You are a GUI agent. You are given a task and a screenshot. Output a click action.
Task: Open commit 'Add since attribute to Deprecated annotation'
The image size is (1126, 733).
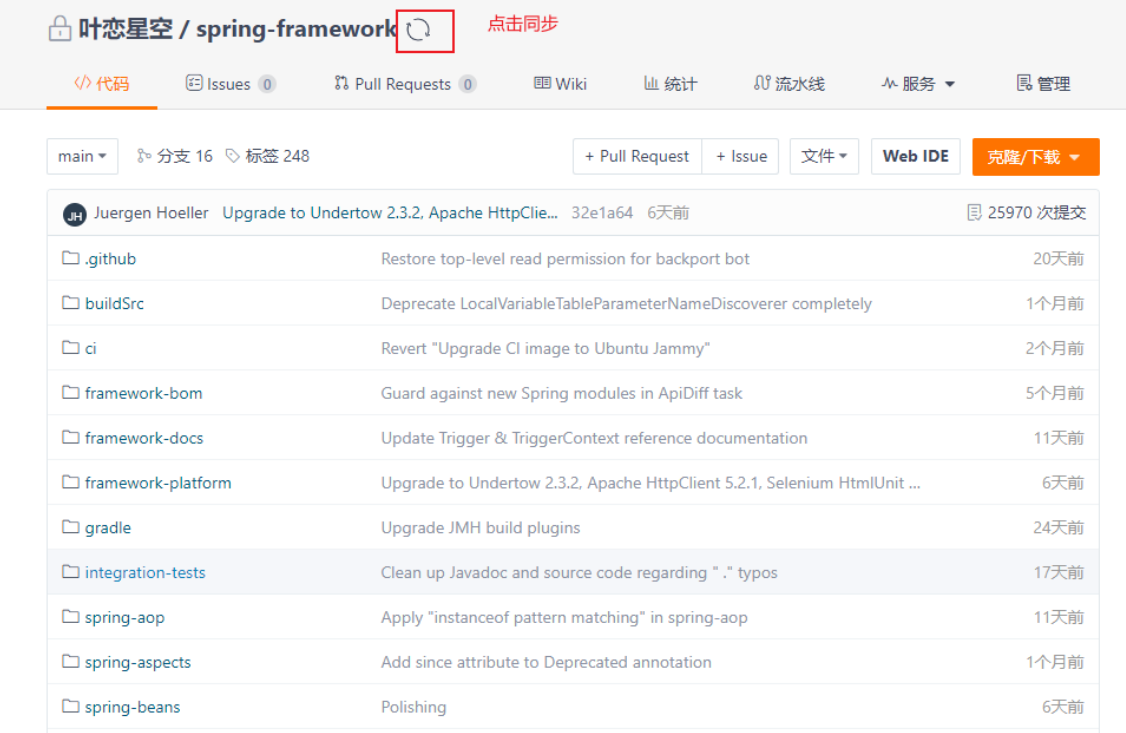point(546,663)
